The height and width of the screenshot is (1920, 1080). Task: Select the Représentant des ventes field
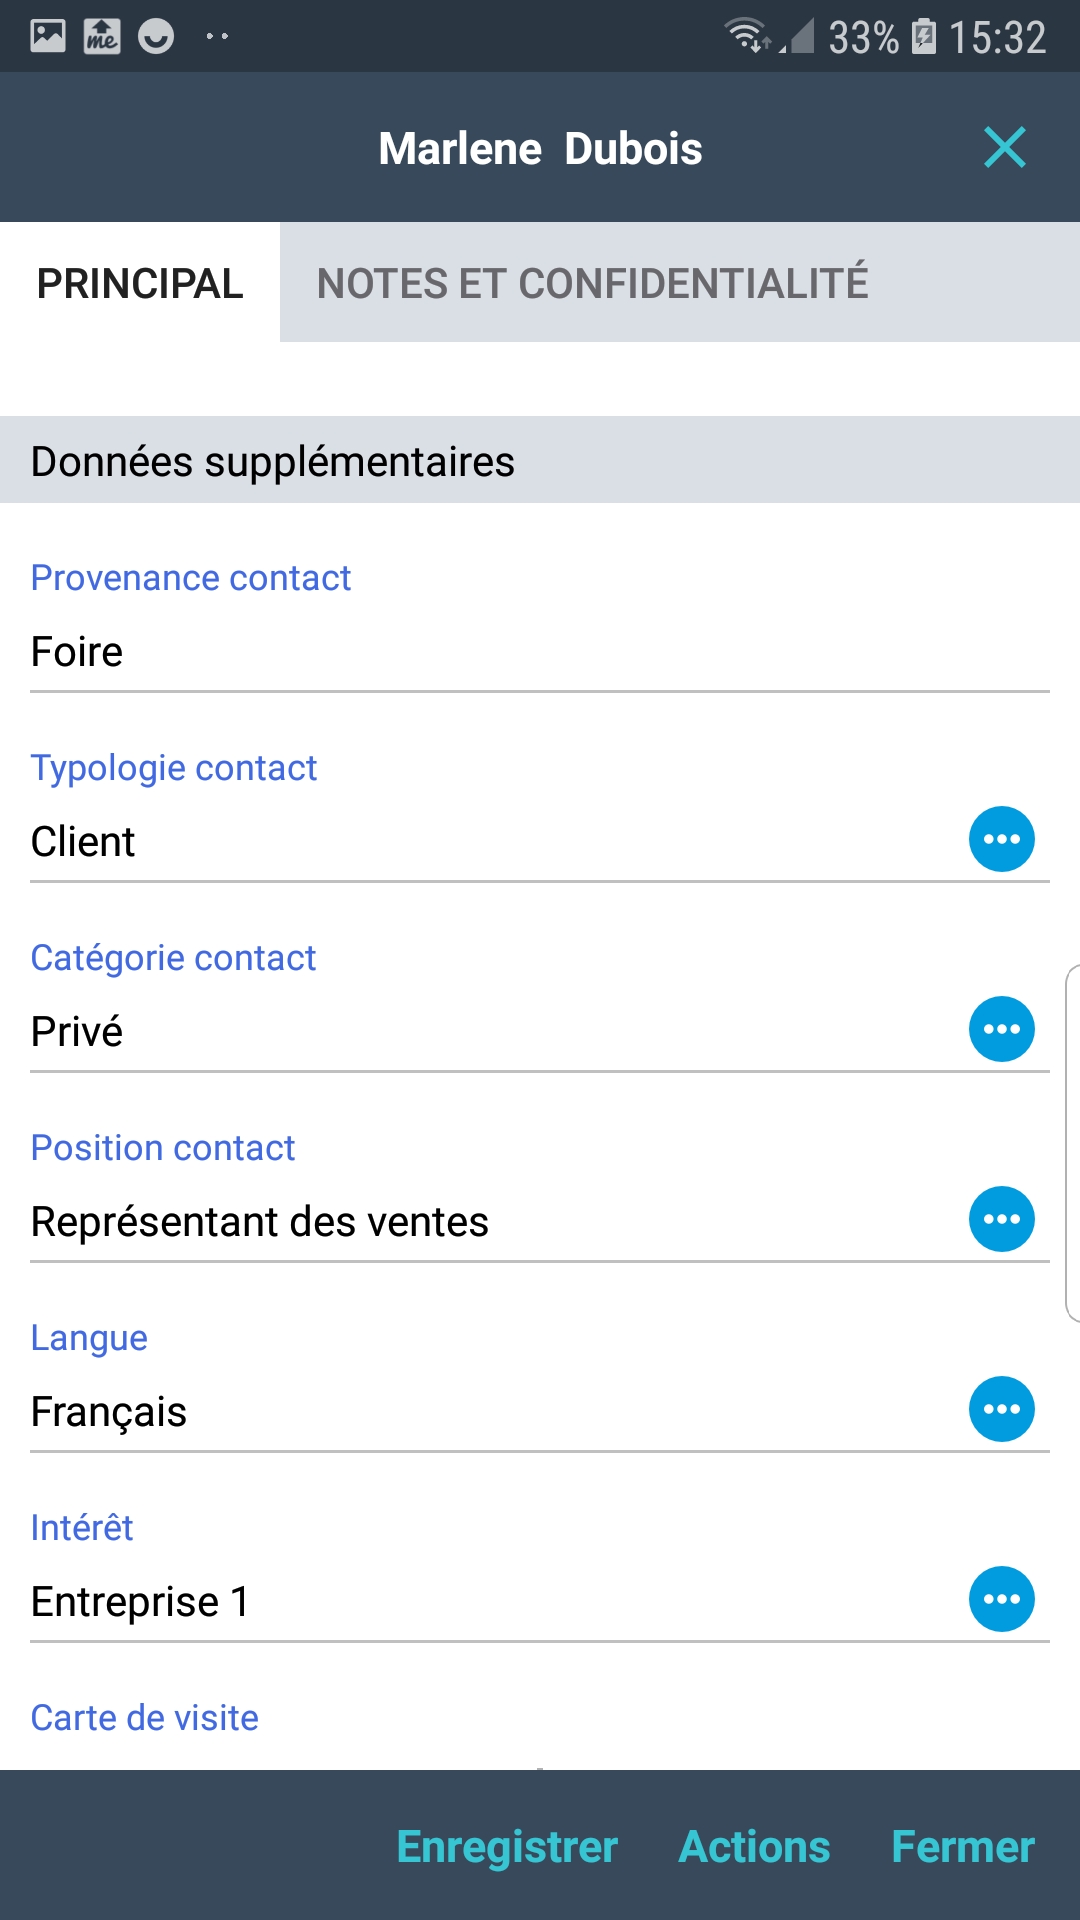(x=480, y=1222)
